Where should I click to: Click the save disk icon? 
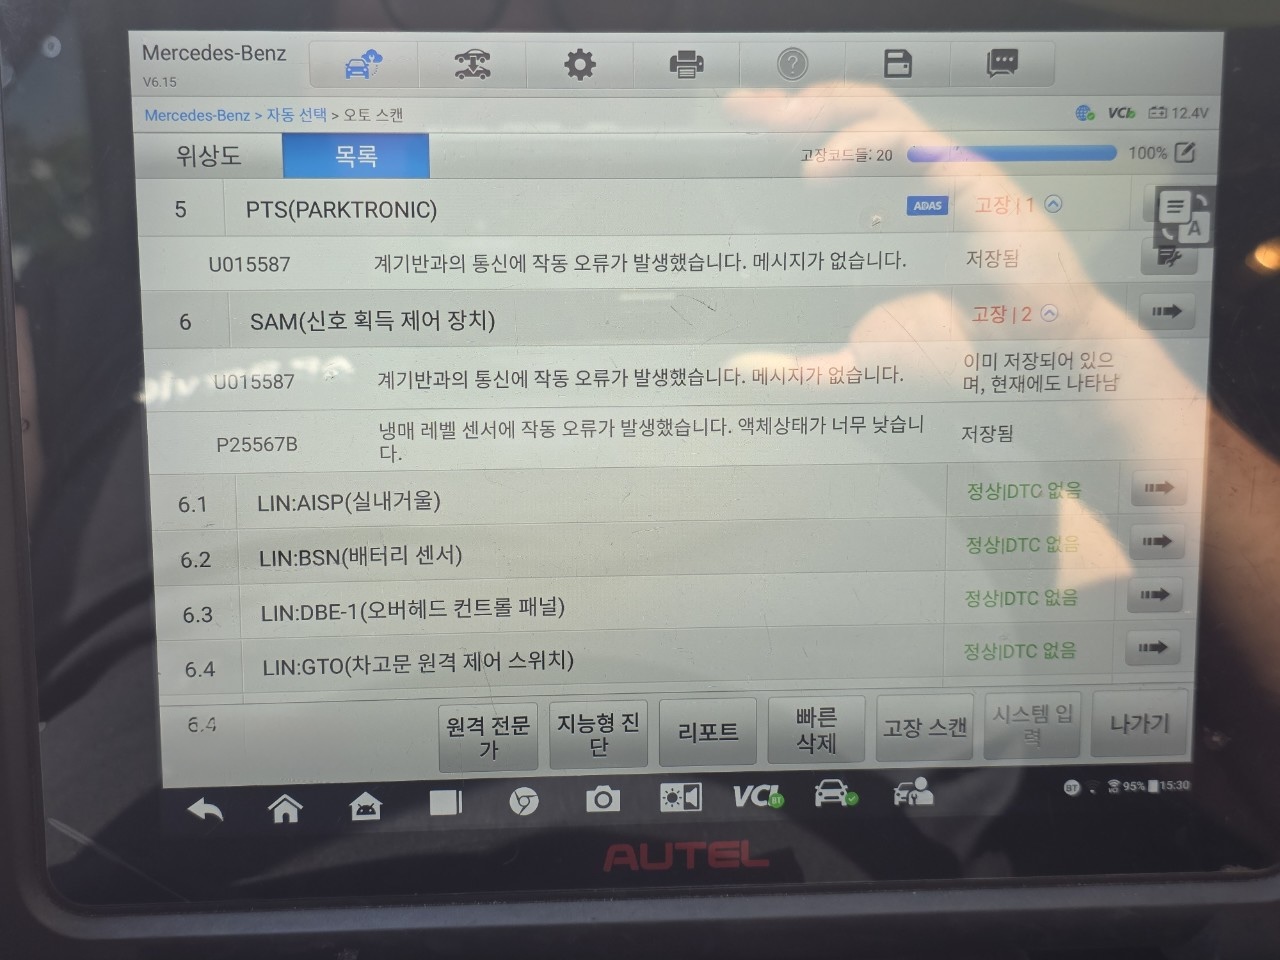click(898, 64)
